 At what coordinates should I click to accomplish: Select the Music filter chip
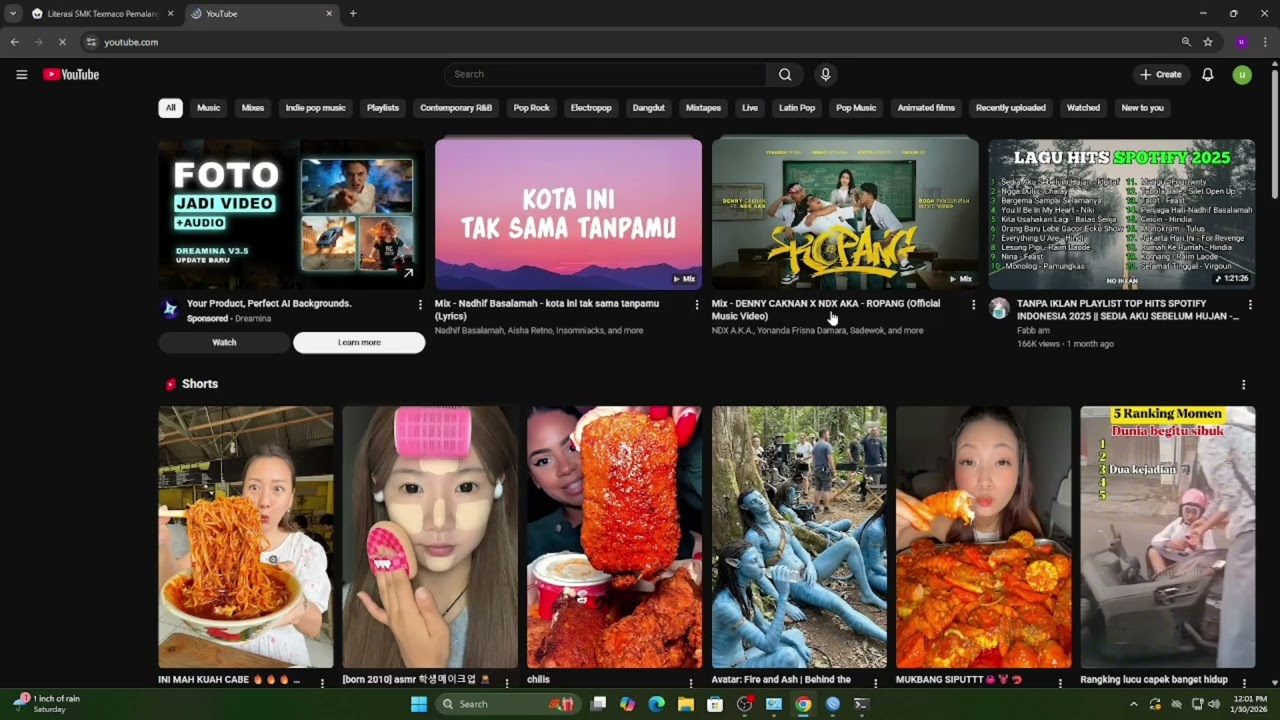209,108
